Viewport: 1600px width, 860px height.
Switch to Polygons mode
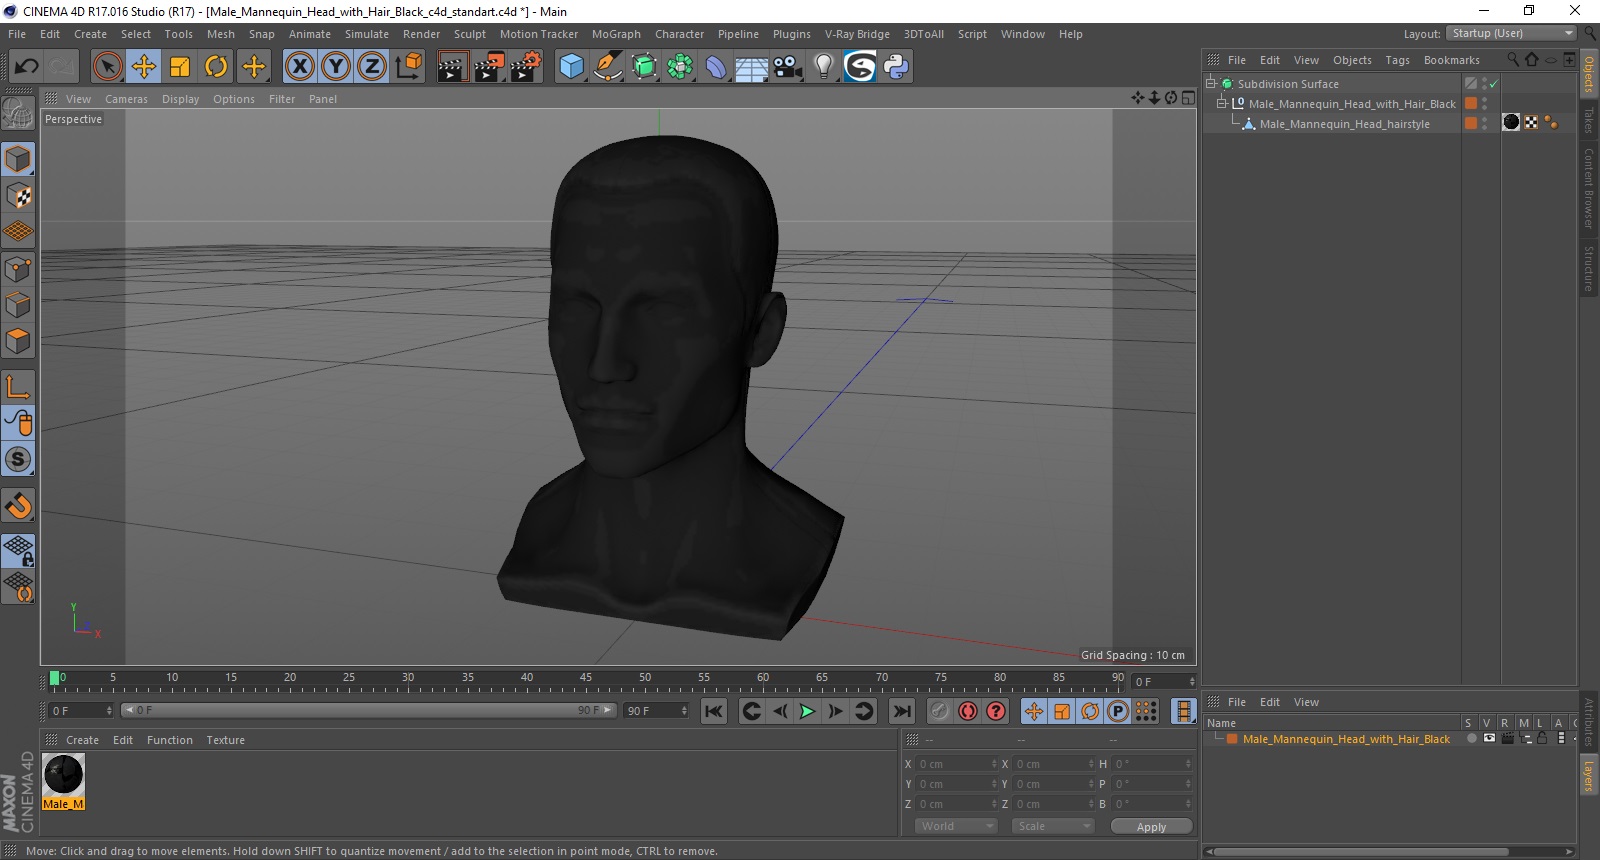coord(18,341)
